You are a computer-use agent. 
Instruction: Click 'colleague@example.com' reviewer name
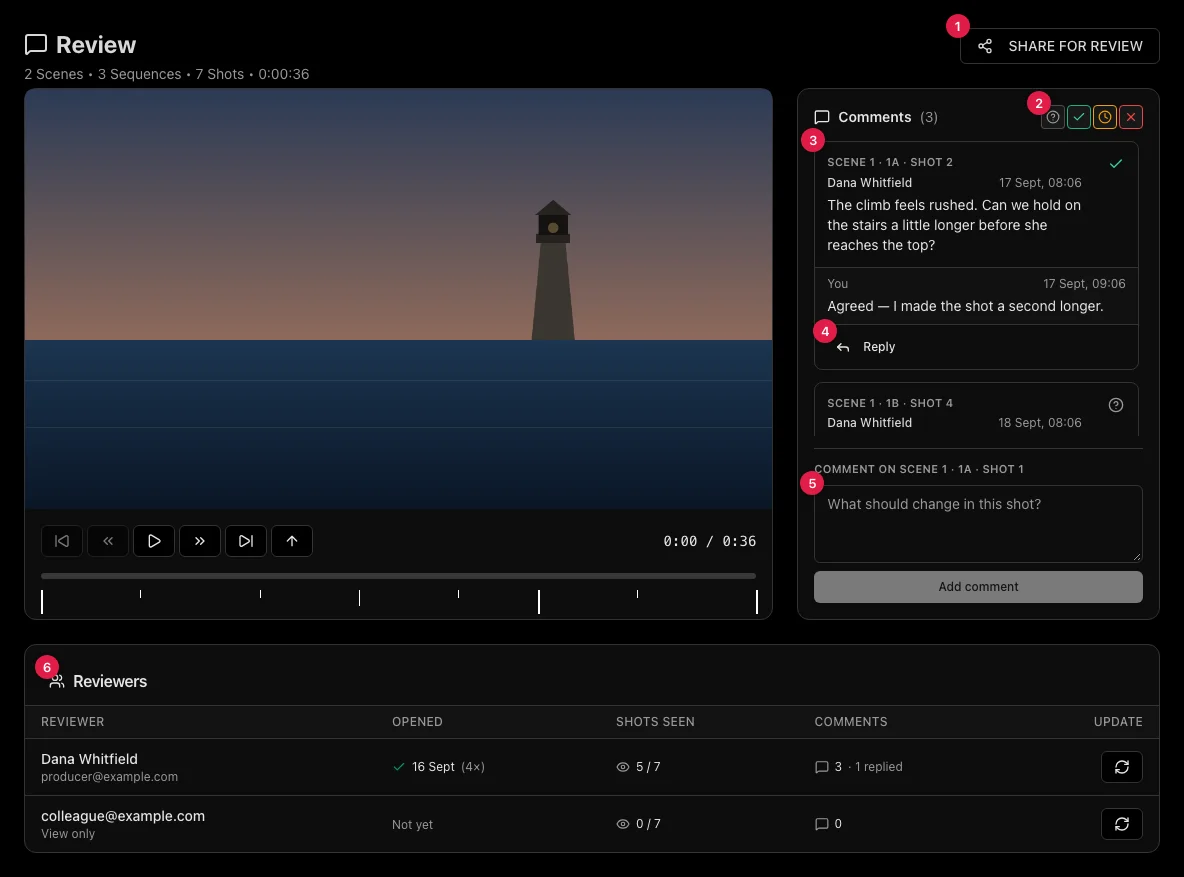[x=123, y=816]
